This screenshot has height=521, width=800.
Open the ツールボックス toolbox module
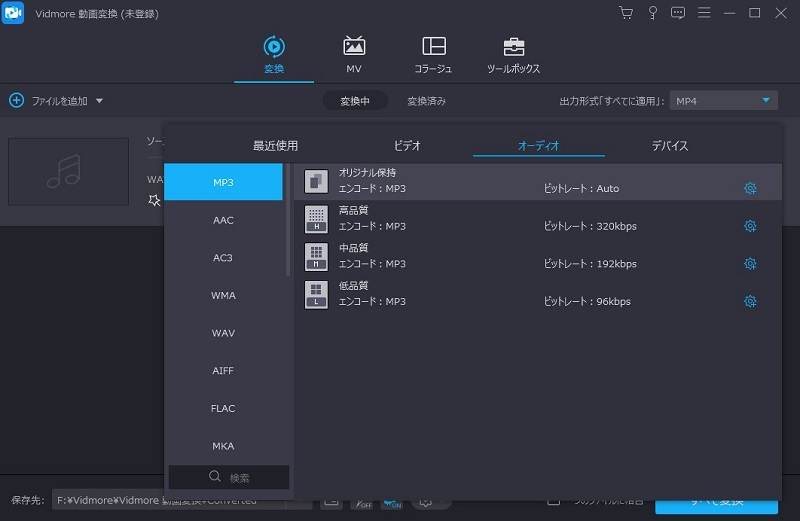click(x=513, y=55)
